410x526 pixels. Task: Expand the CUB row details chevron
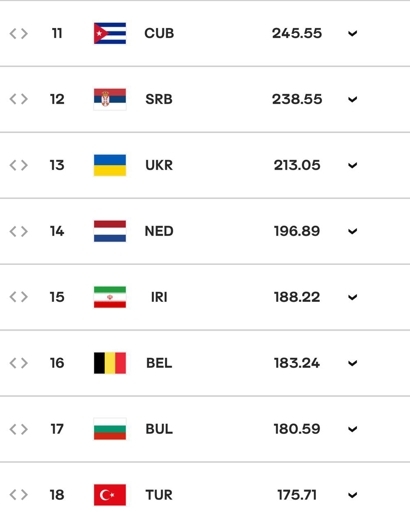352,33
